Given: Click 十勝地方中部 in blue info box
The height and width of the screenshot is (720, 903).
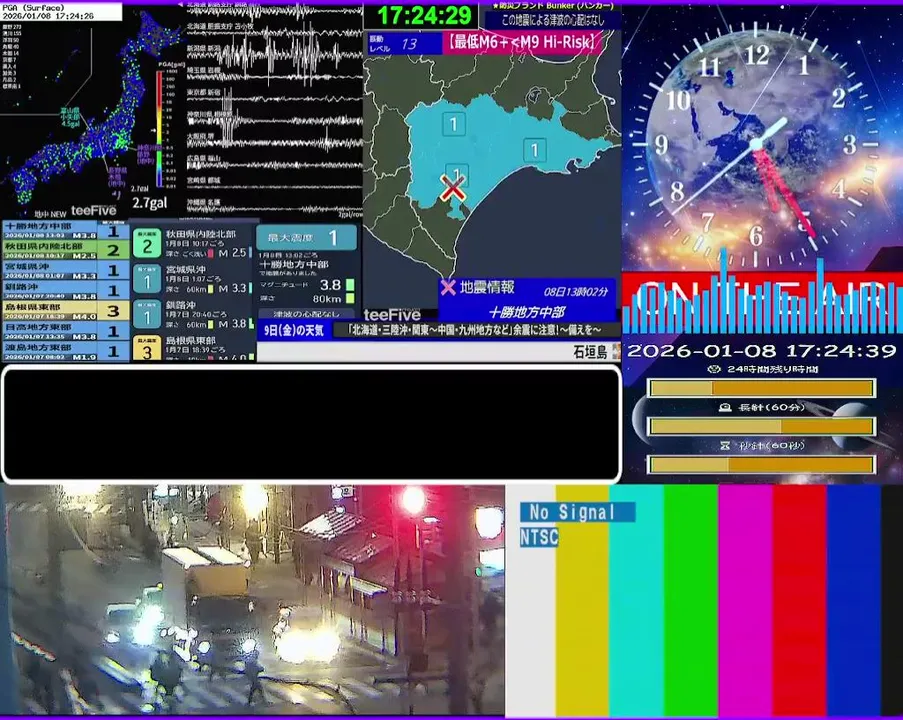Looking at the screenshot, I should pos(526,312).
